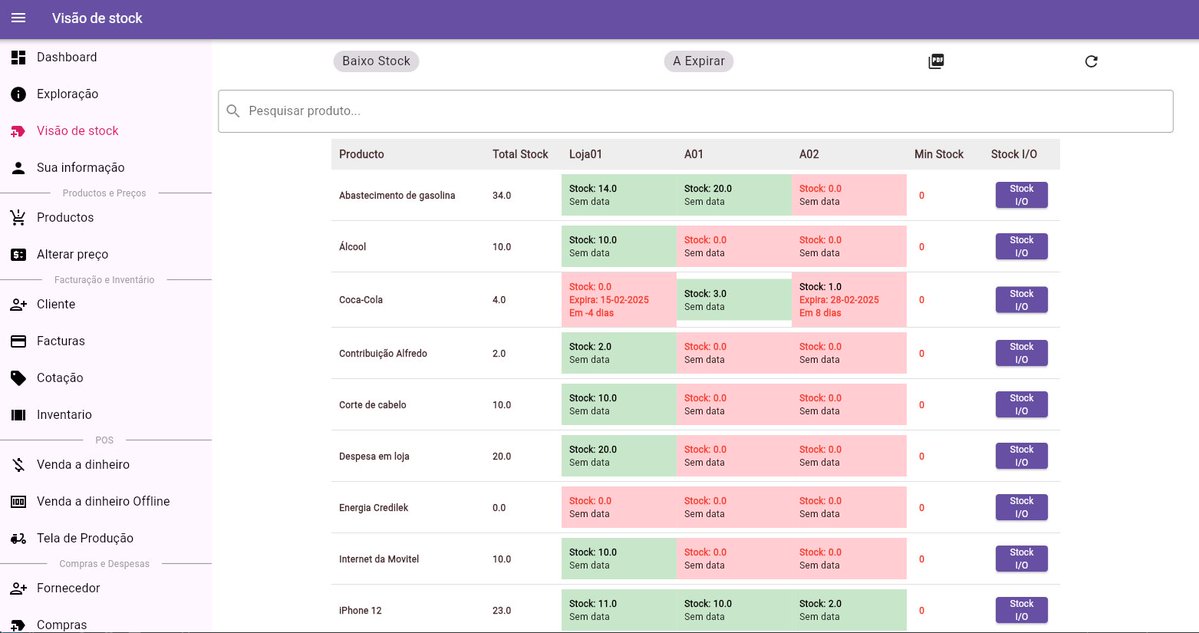Image resolution: width=1199 pixels, height=633 pixels.
Task: Click the Visão de stock sidebar icon
Action: point(18,131)
